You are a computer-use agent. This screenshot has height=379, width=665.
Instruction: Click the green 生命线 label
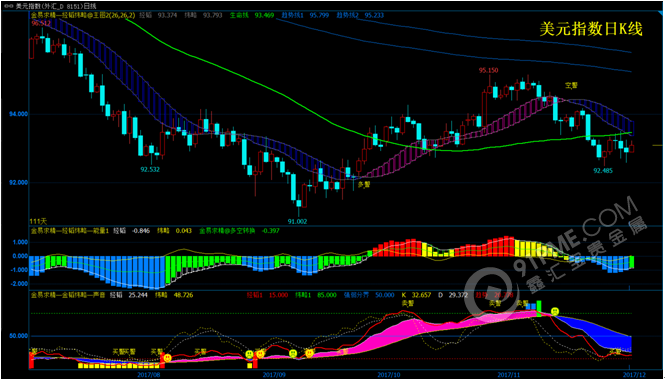click(x=239, y=15)
